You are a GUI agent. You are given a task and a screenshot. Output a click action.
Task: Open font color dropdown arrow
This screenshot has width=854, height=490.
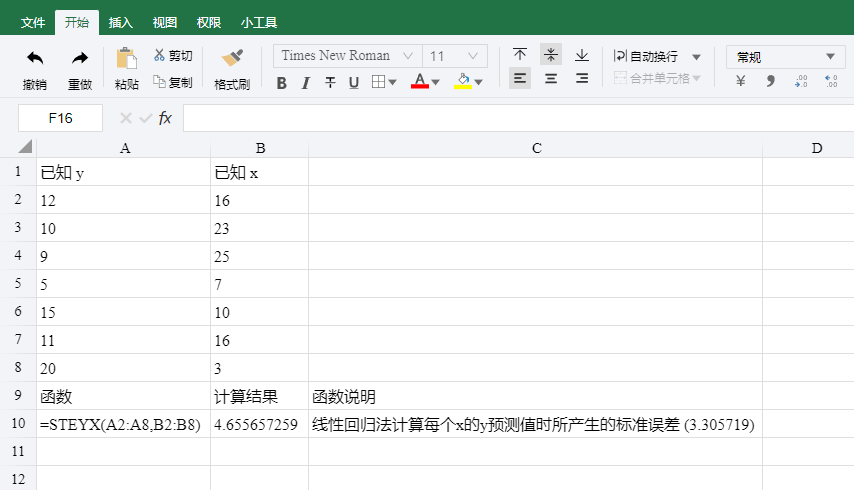tap(435, 83)
